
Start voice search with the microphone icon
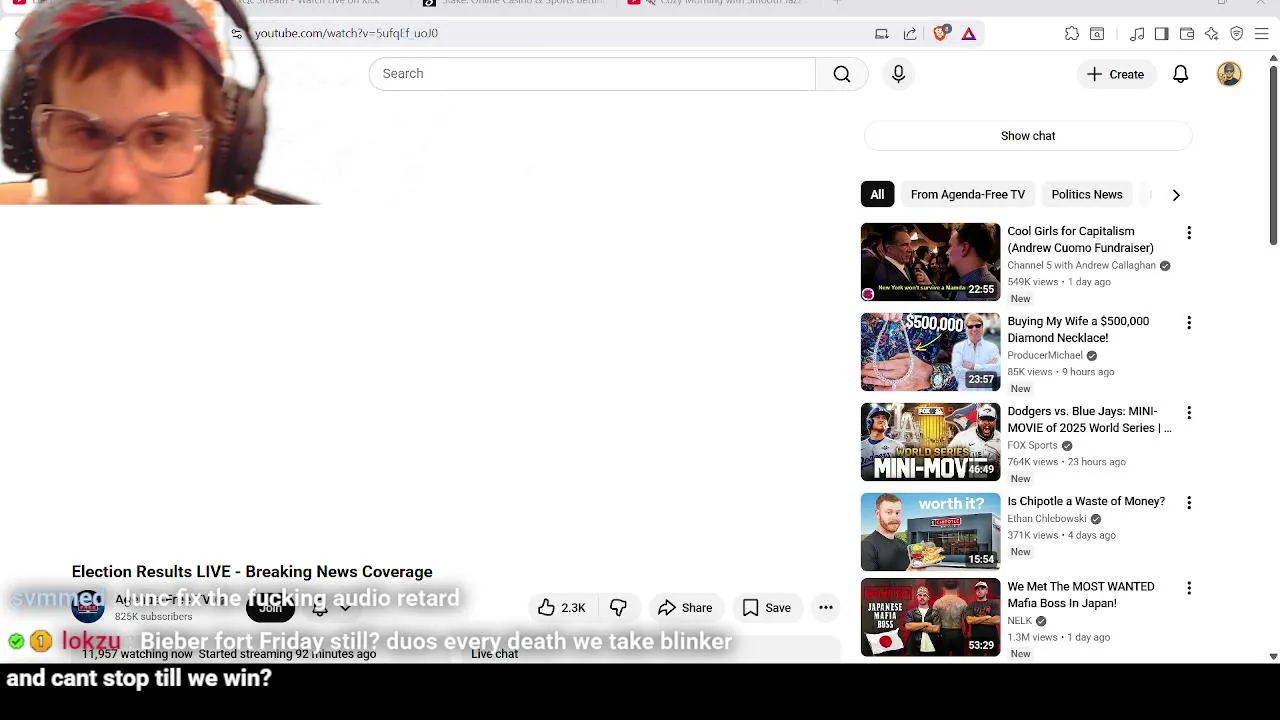coord(898,74)
